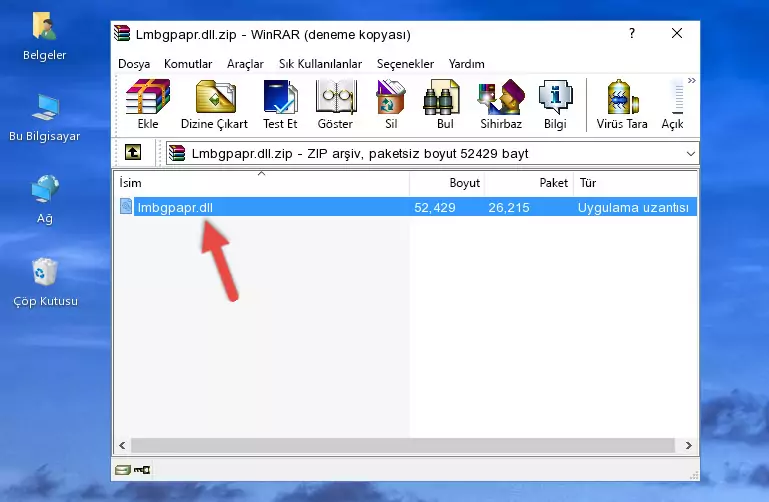Screen dimensions: 769x502
Task: Click the Dizine Çıkart extract icon
Action: tap(214, 104)
